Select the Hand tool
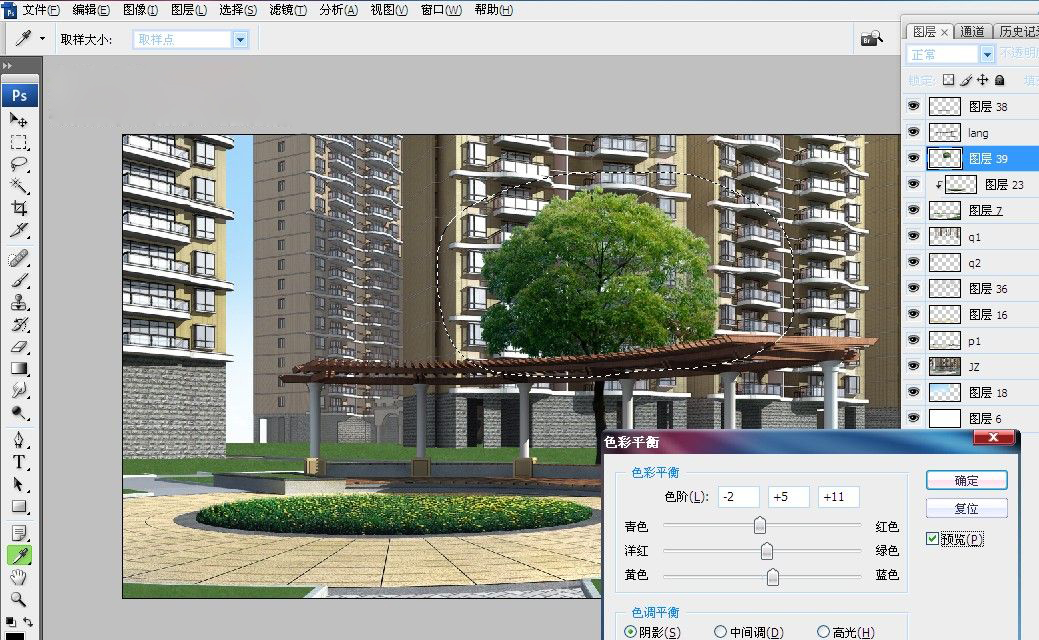The width and height of the screenshot is (1039, 640). pyautogui.click(x=19, y=577)
